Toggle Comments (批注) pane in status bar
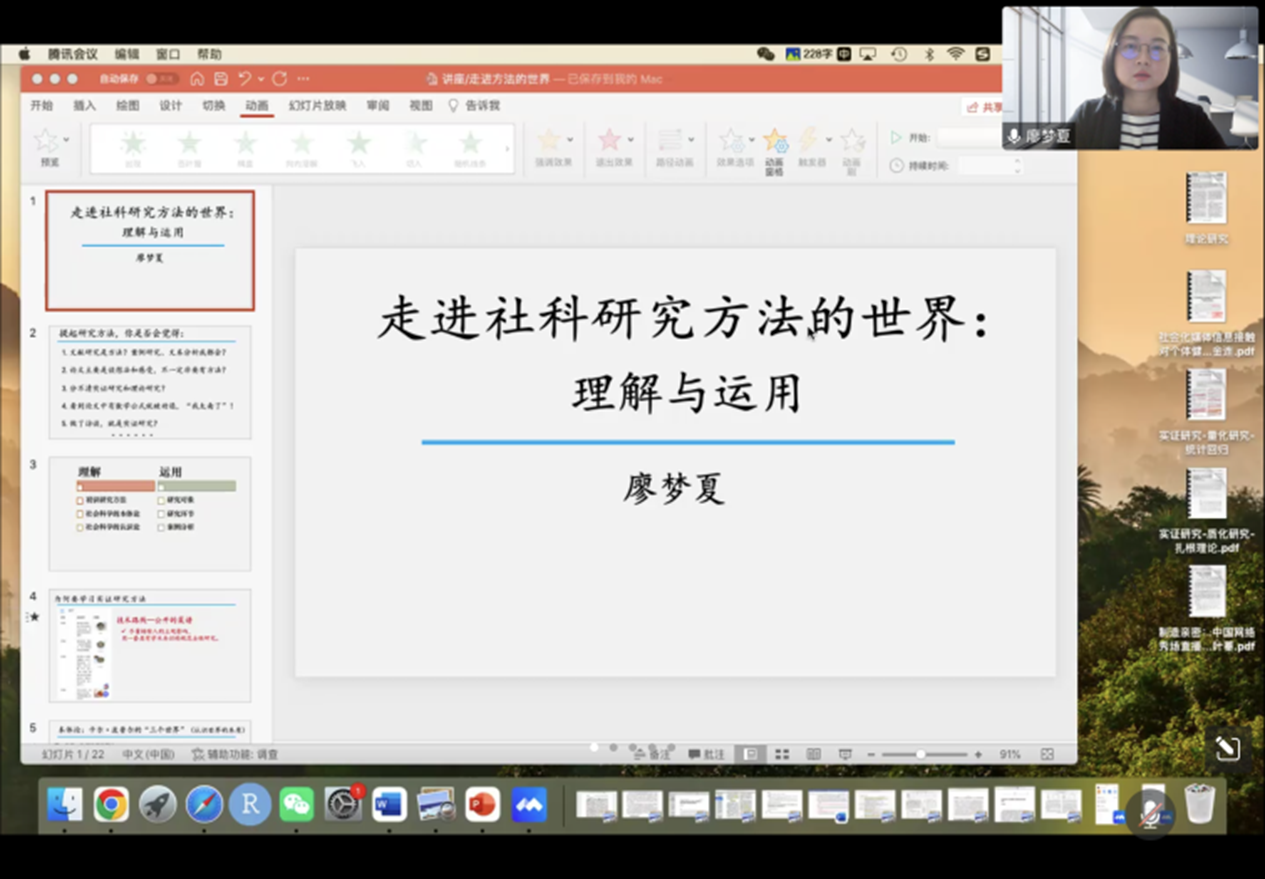Screen dimensions: 1265x879 (x=706, y=755)
